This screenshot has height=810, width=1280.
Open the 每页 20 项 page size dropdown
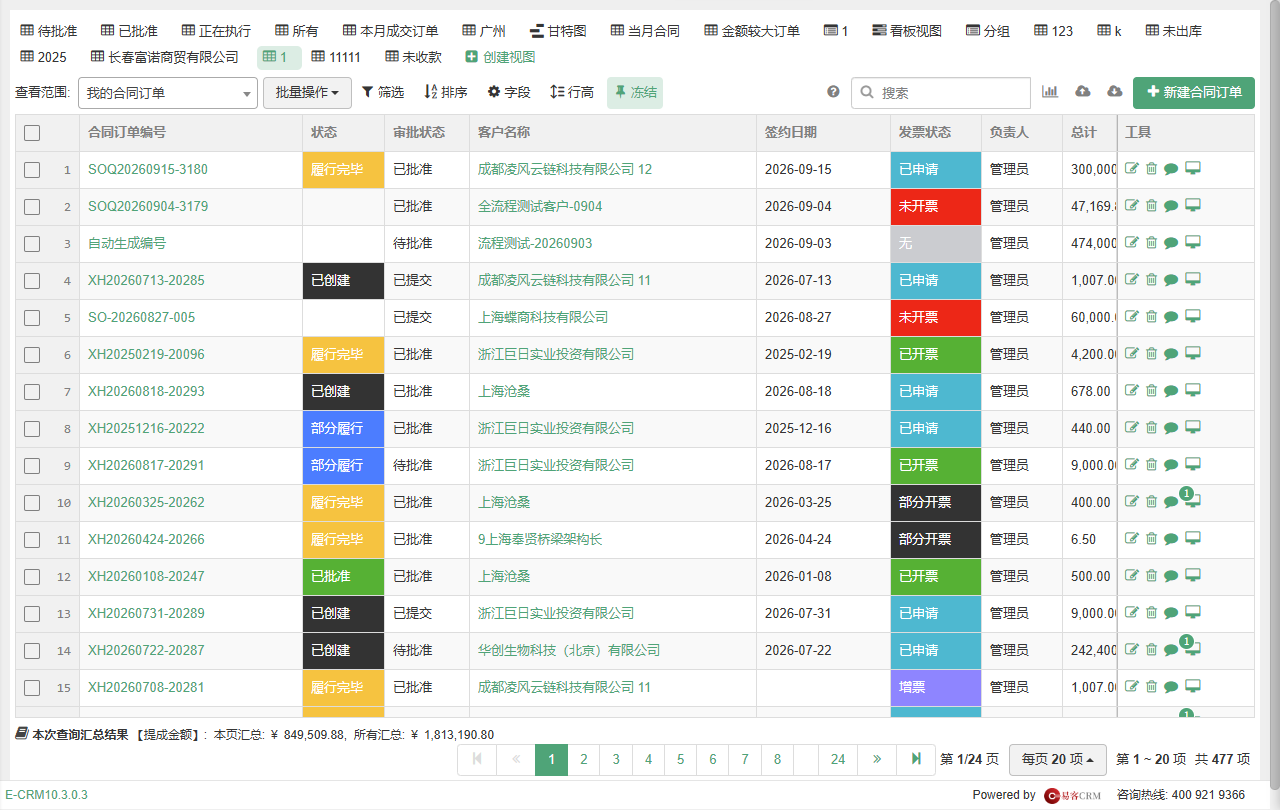tap(1058, 759)
